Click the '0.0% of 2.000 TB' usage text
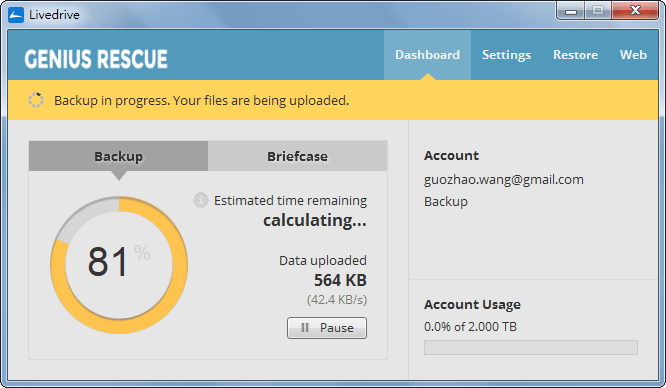This screenshot has height=388, width=666. [470, 326]
